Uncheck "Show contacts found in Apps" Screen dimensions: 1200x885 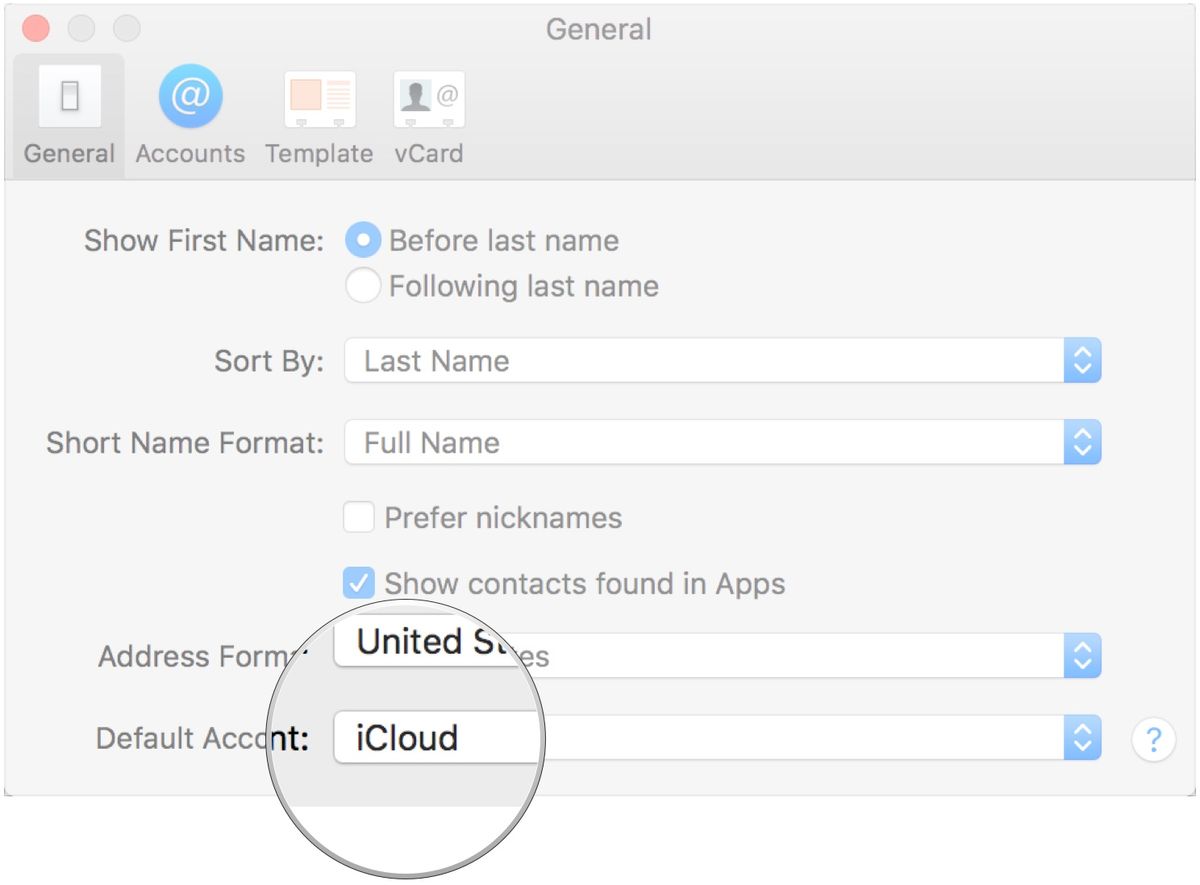pos(358,583)
